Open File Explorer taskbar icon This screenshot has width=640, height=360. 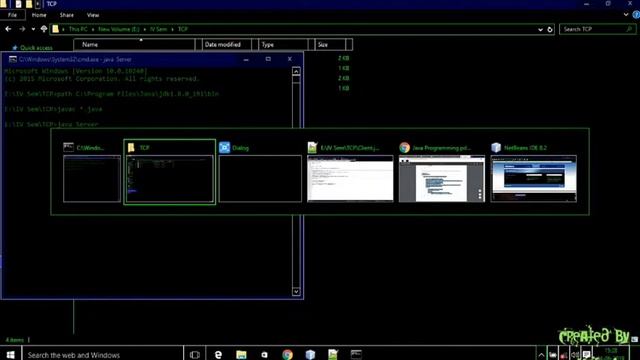point(241,354)
